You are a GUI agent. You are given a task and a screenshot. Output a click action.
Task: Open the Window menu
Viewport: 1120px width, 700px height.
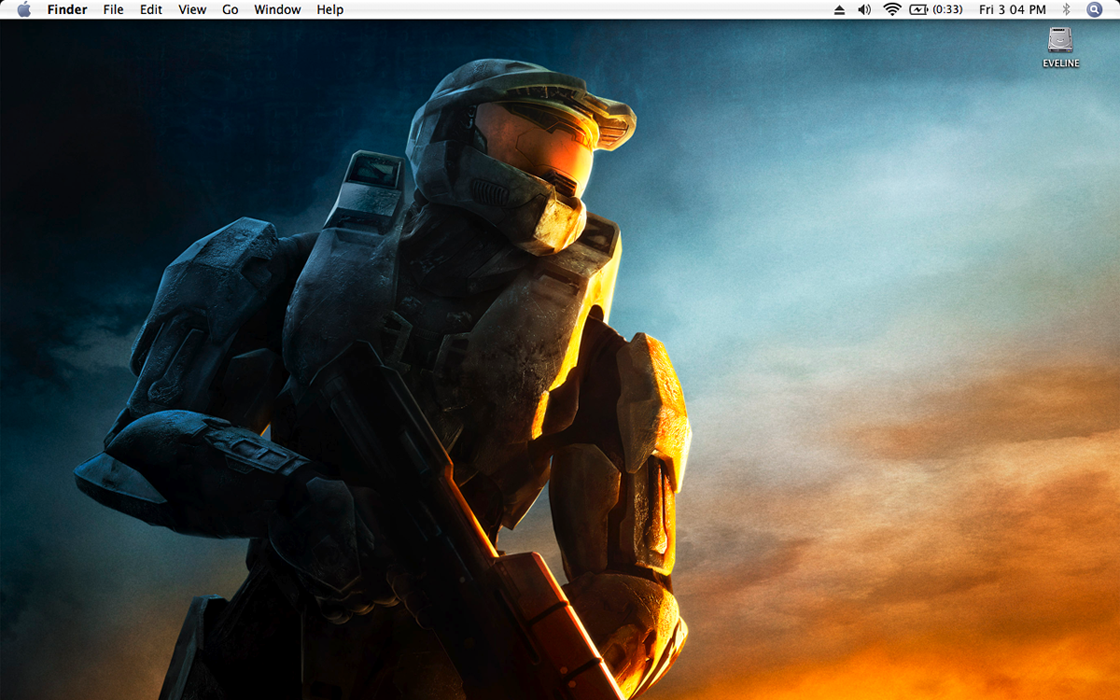click(x=277, y=9)
